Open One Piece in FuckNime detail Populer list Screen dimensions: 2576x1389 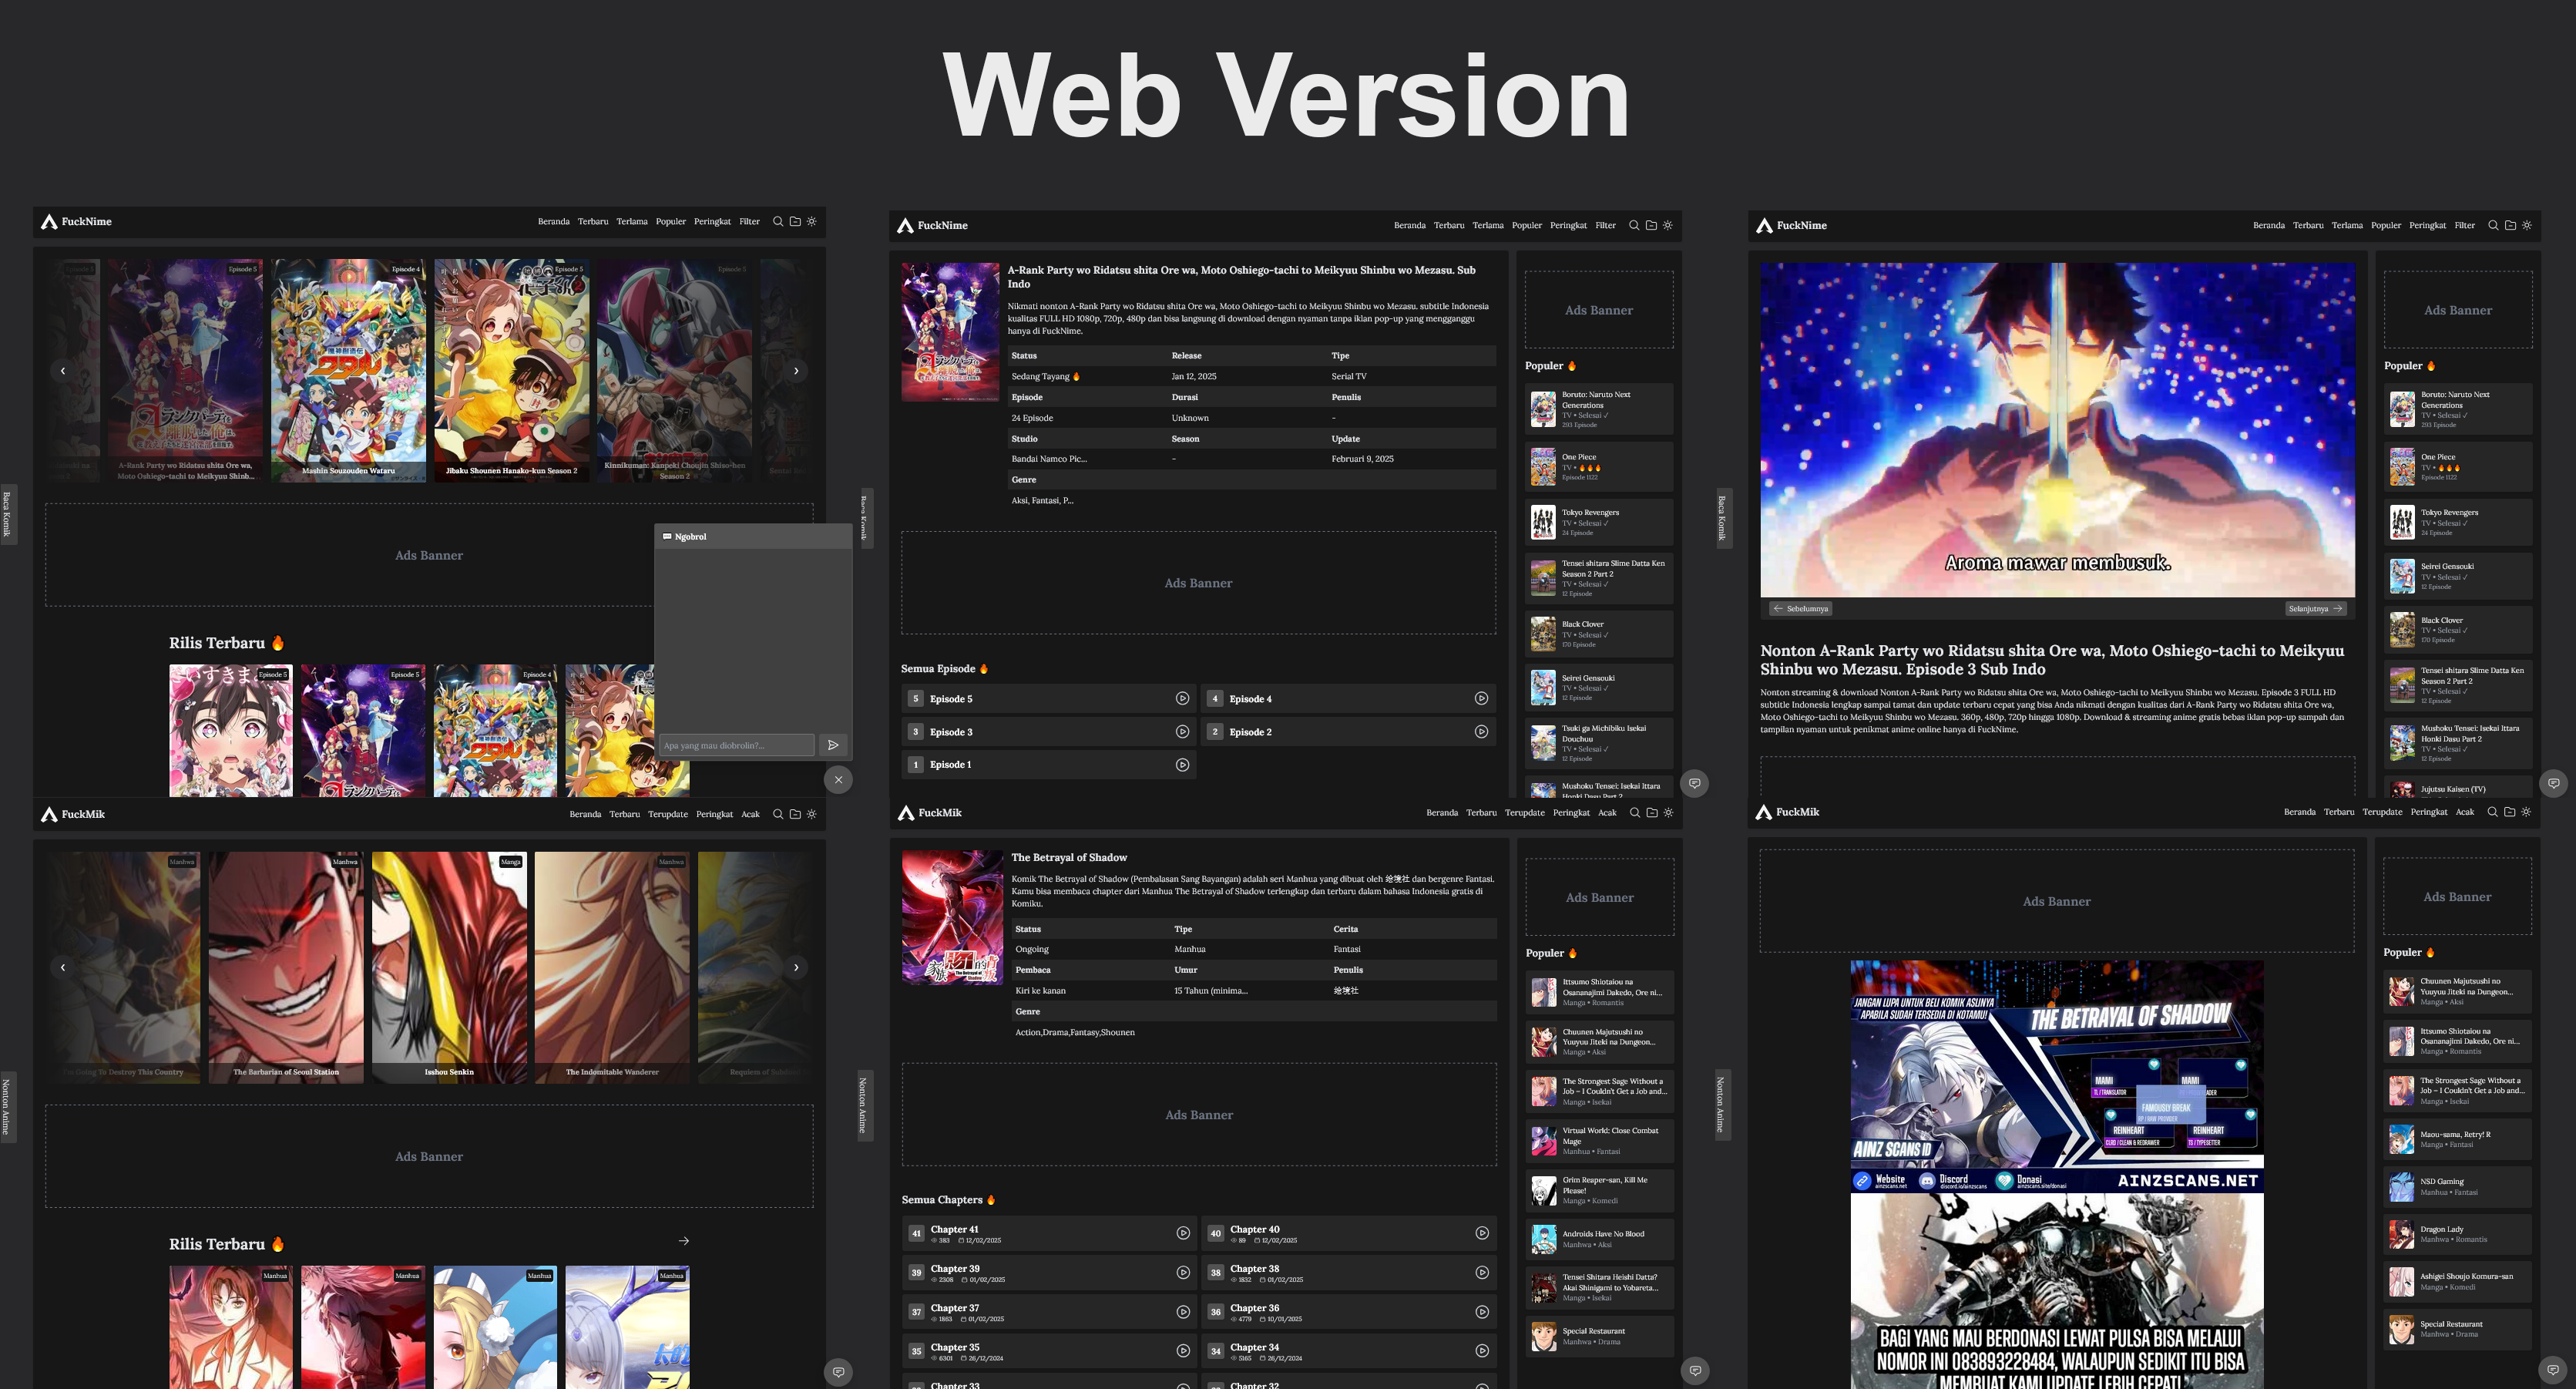point(1599,467)
